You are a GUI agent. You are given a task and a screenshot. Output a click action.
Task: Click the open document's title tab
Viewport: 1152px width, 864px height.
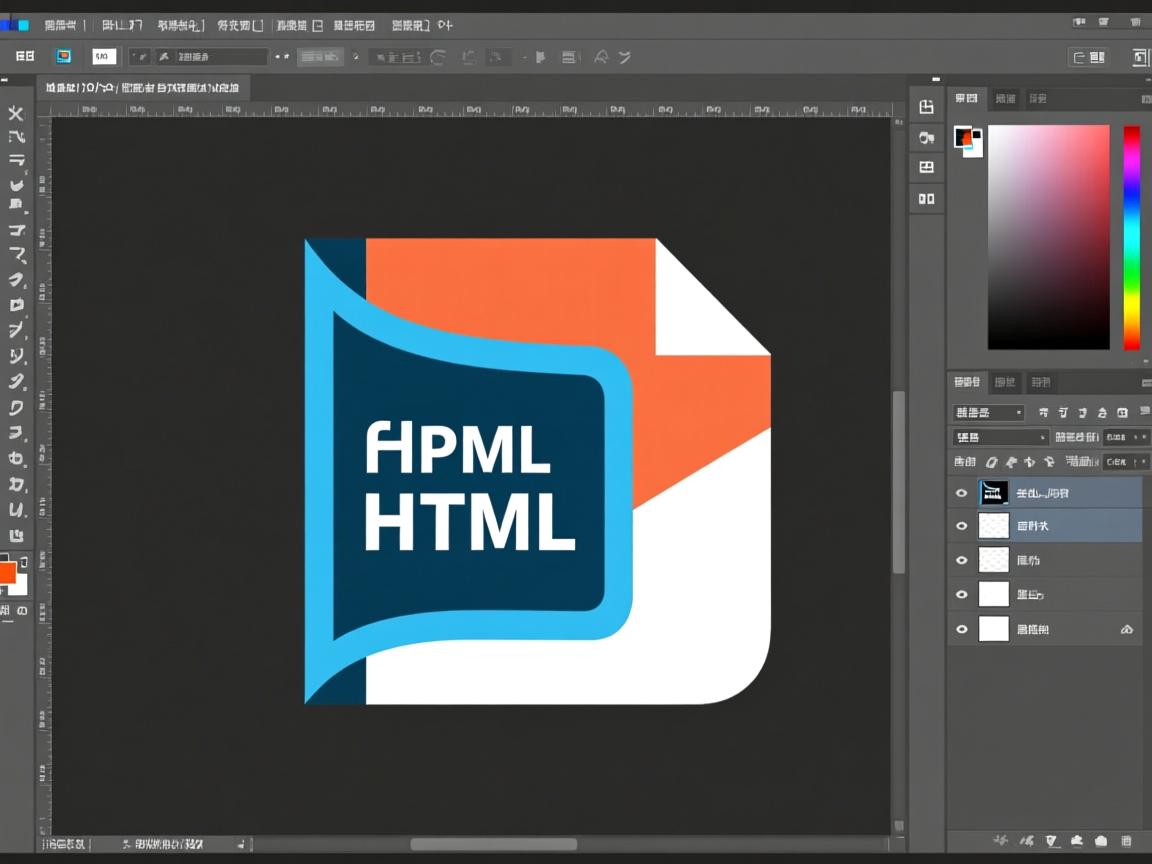coord(142,88)
